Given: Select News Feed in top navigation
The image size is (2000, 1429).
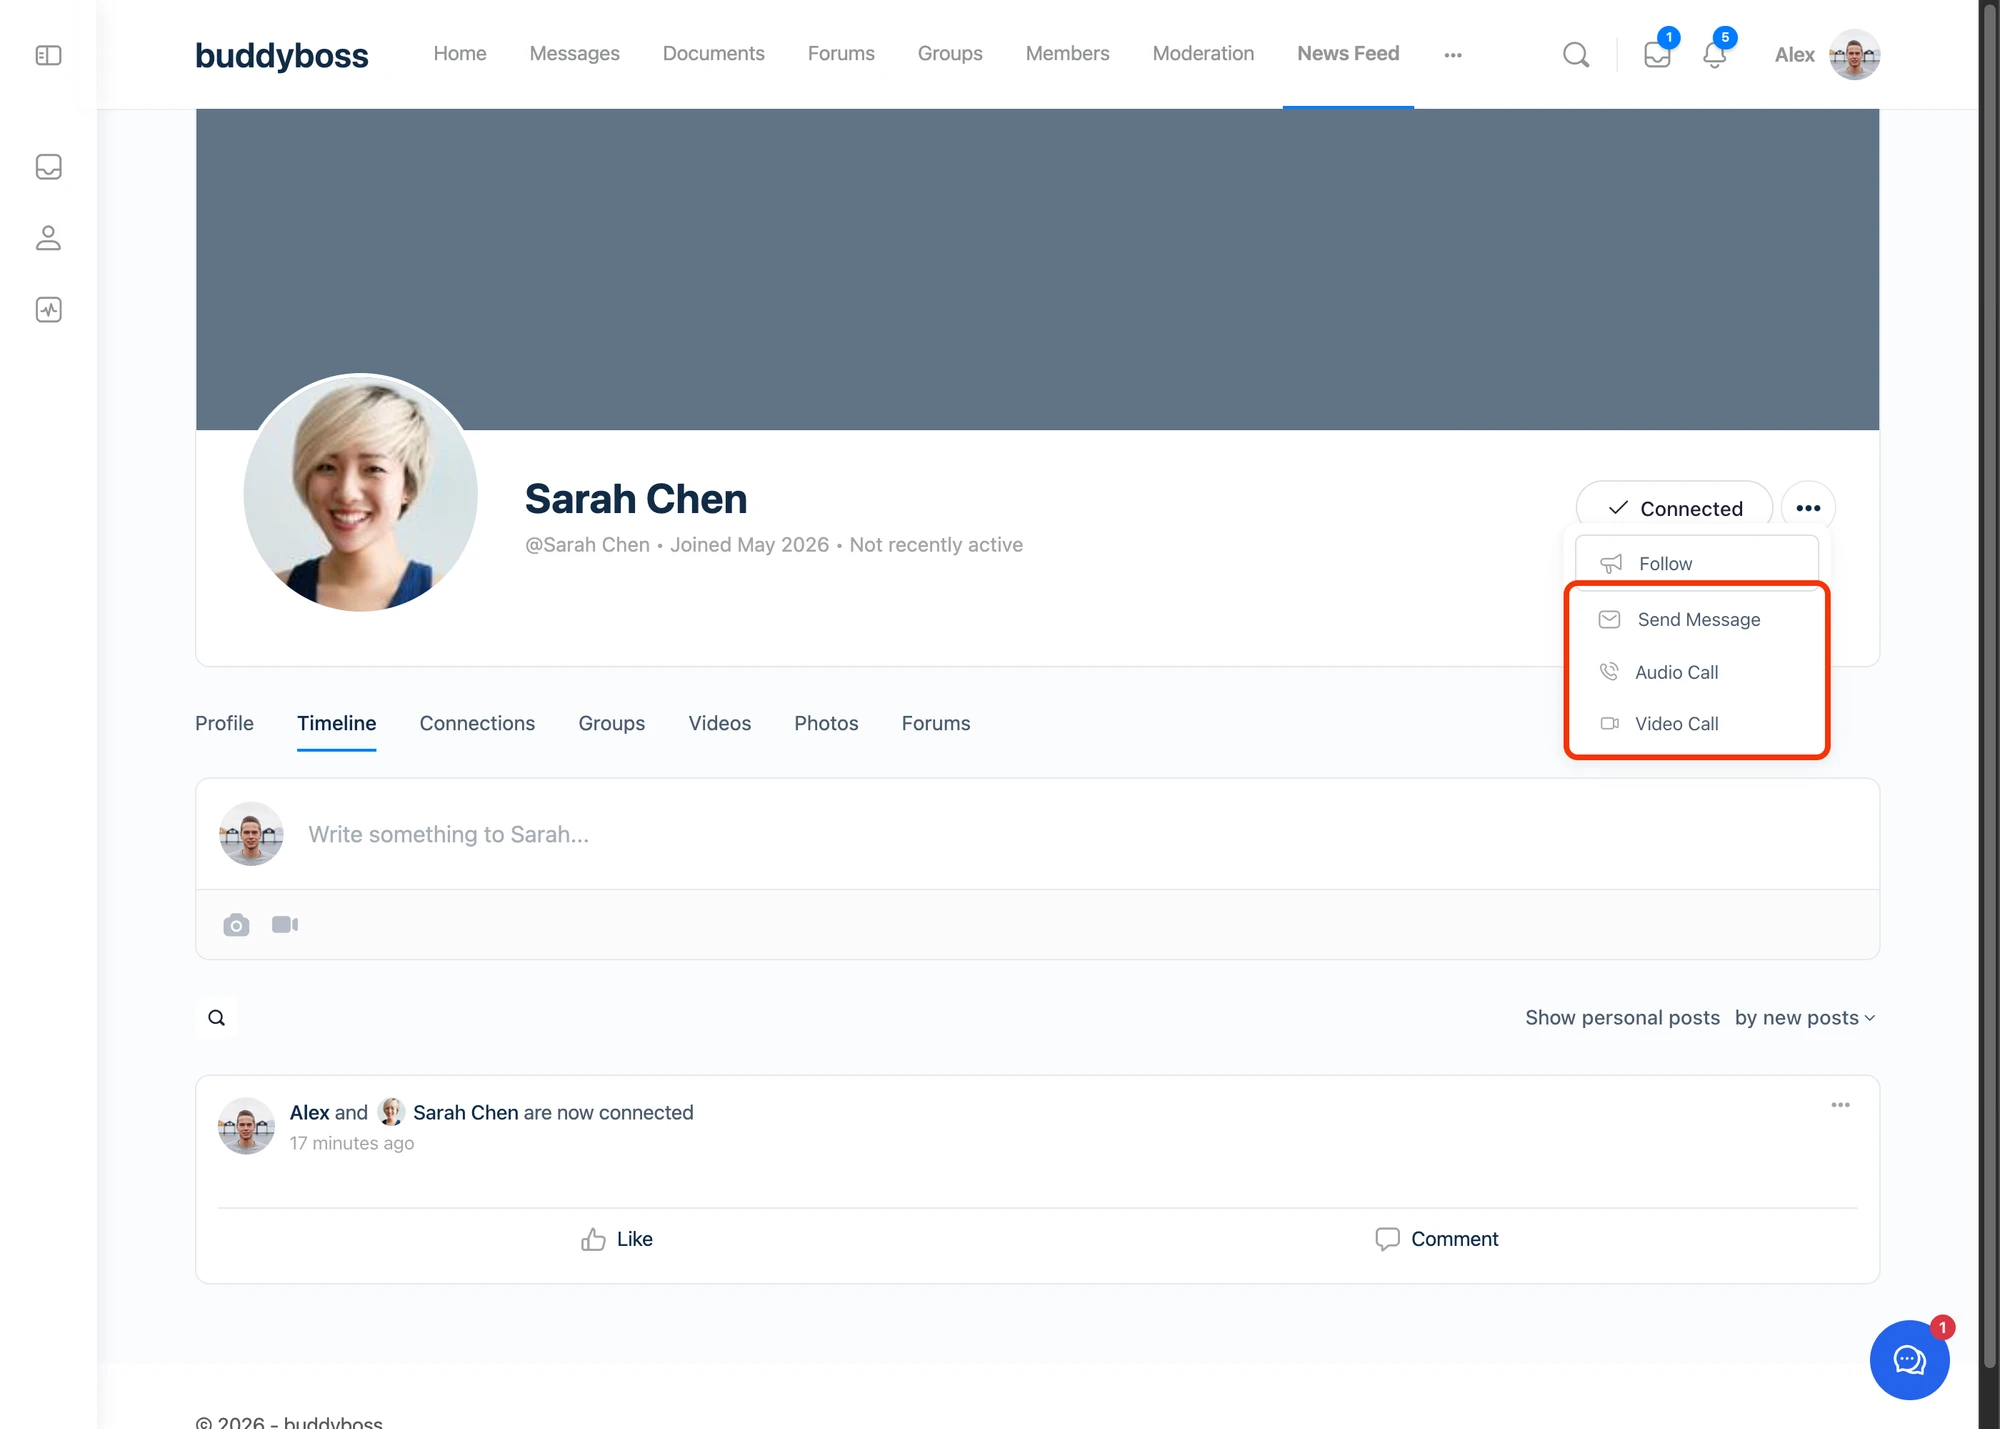Looking at the screenshot, I should point(1348,53).
